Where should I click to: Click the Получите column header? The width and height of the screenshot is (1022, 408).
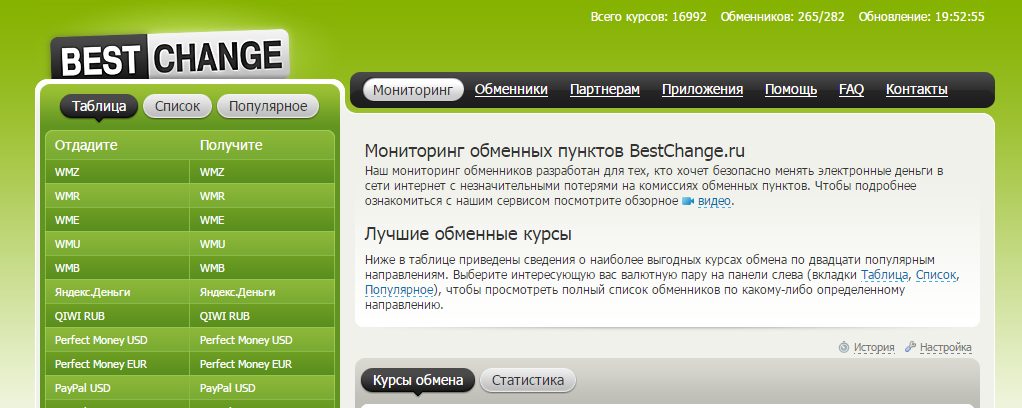(231, 145)
